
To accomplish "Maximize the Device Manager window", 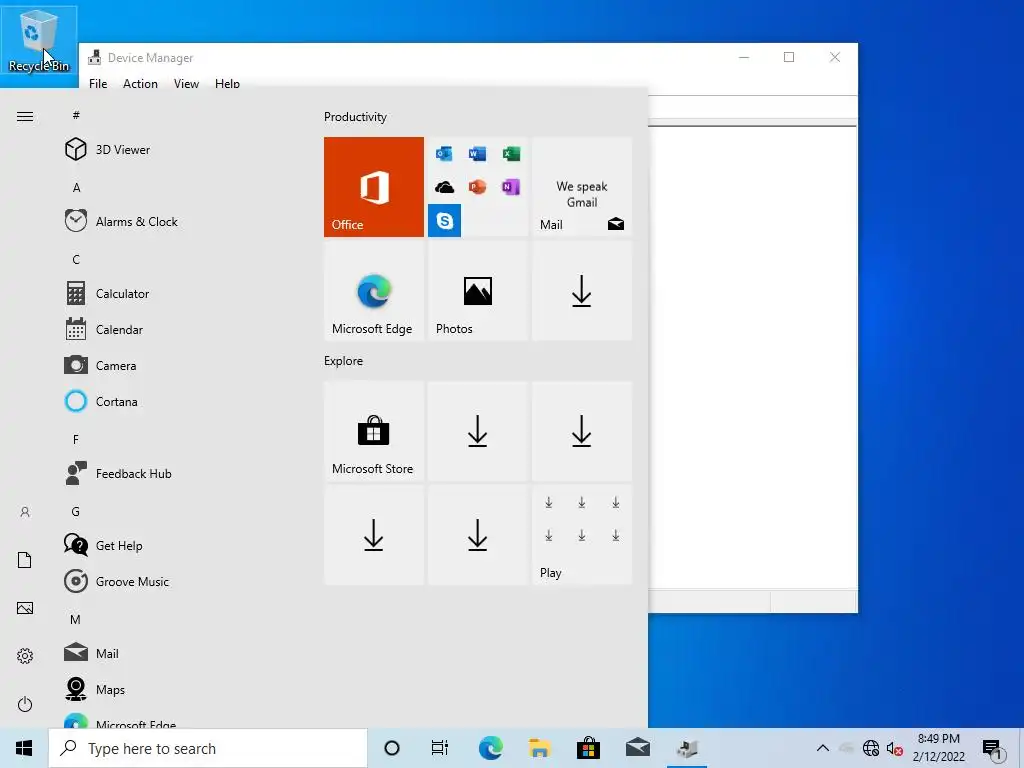I will click(789, 57).
